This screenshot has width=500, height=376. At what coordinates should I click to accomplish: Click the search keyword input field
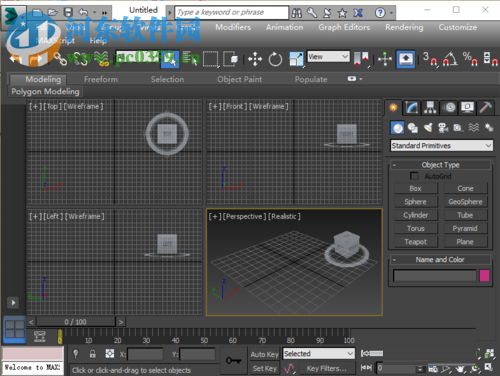click(x=232, y=13)
